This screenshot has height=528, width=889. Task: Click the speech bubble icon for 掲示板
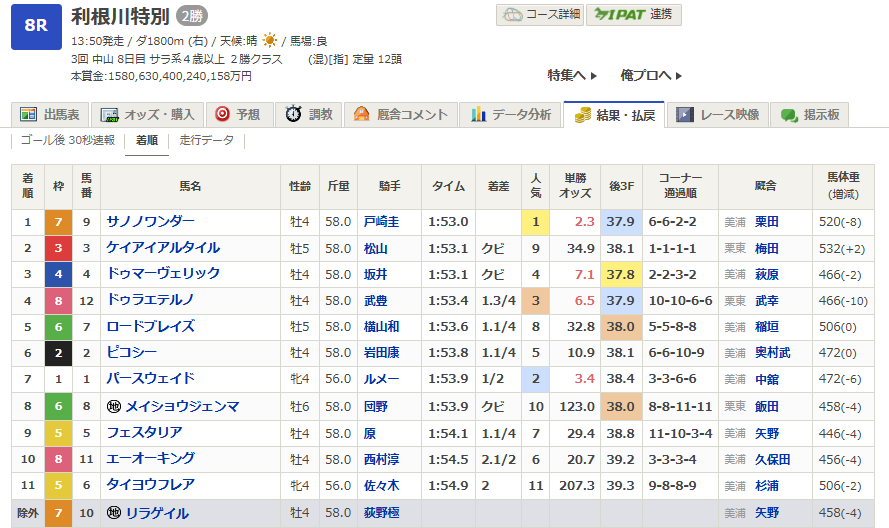[789, 114]
